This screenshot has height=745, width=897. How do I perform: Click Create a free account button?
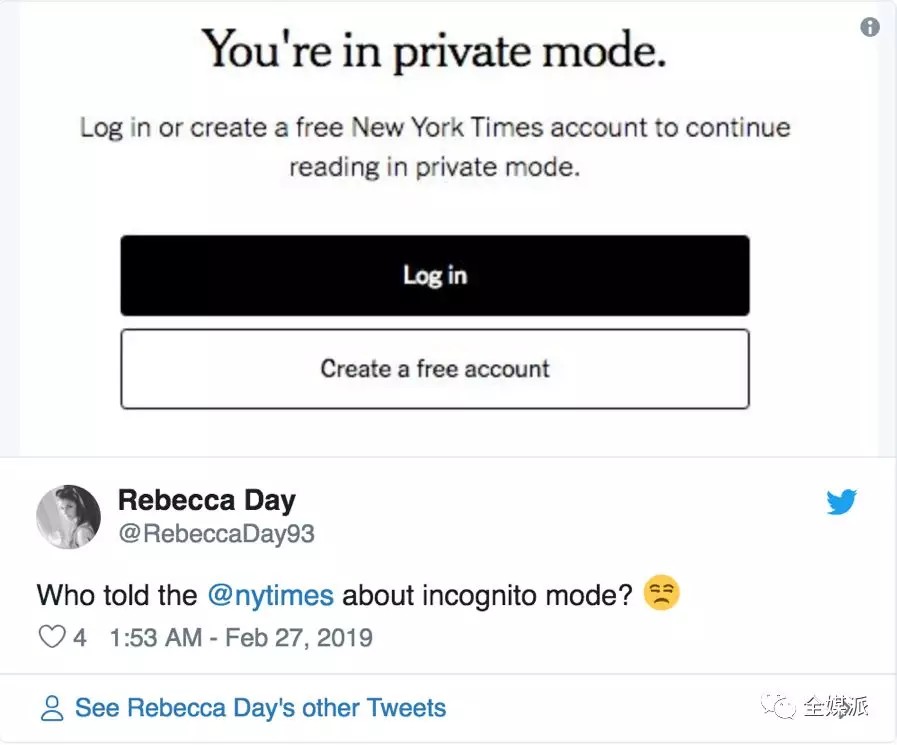(x=435, y=369)
